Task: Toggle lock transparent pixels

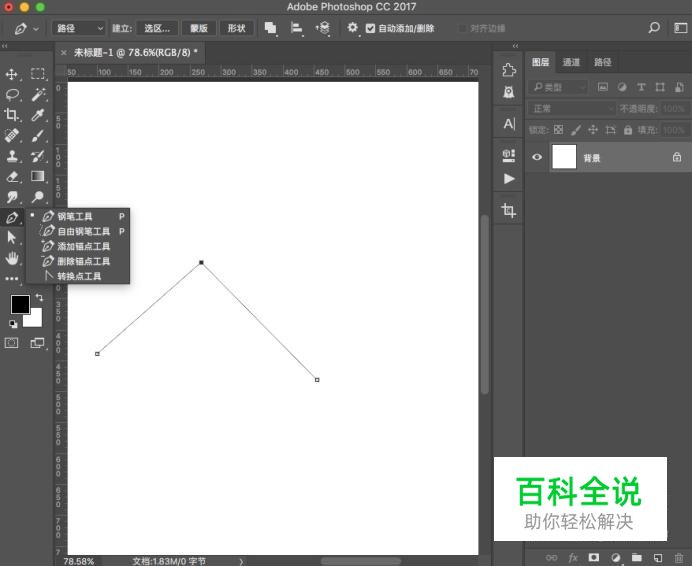Action: click(558, 130)
